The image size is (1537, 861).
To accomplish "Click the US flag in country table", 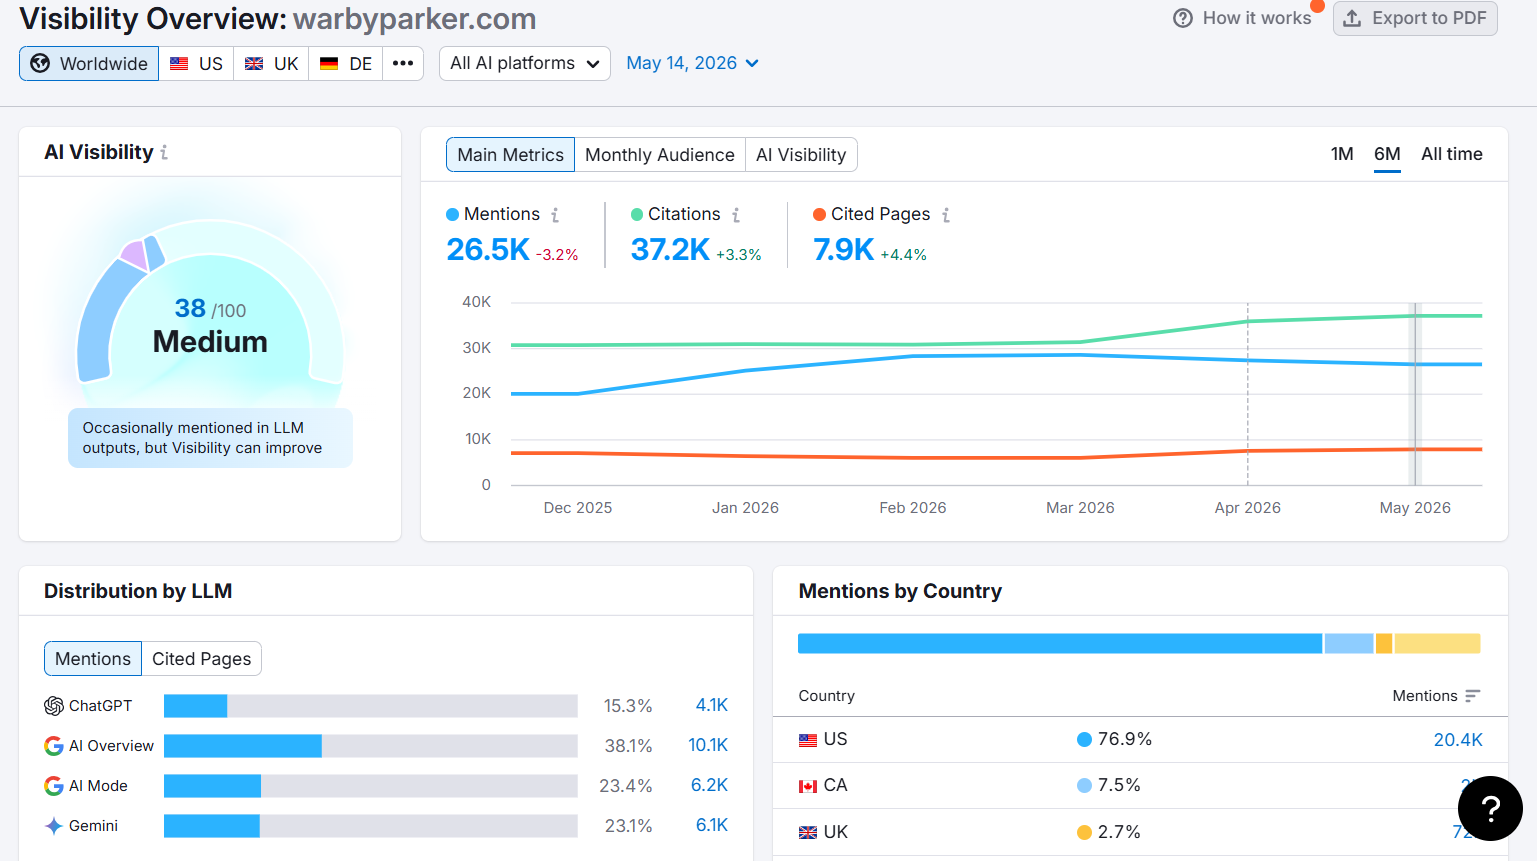I will 808,740.
